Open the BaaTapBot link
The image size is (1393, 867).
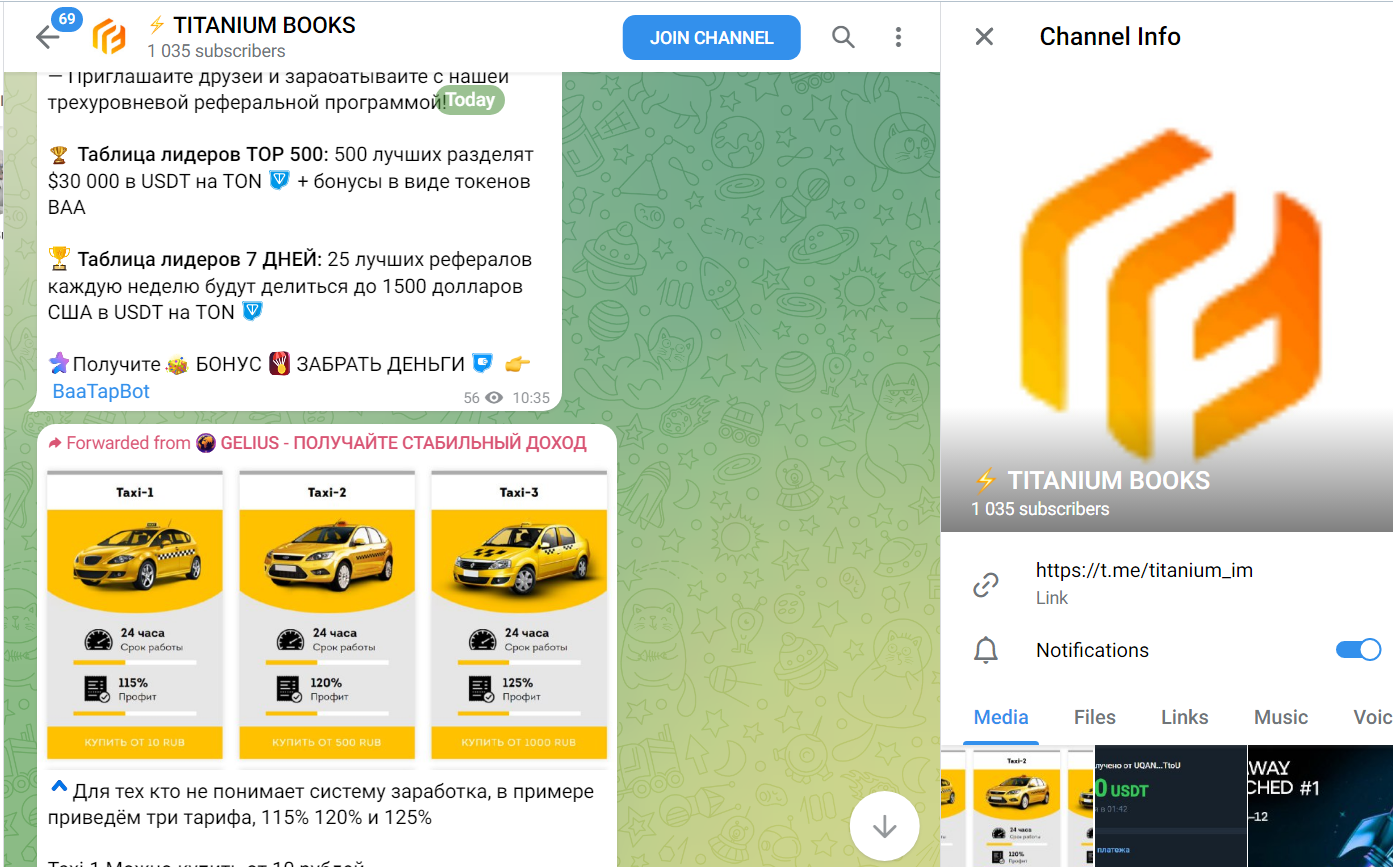click(101, 391)
